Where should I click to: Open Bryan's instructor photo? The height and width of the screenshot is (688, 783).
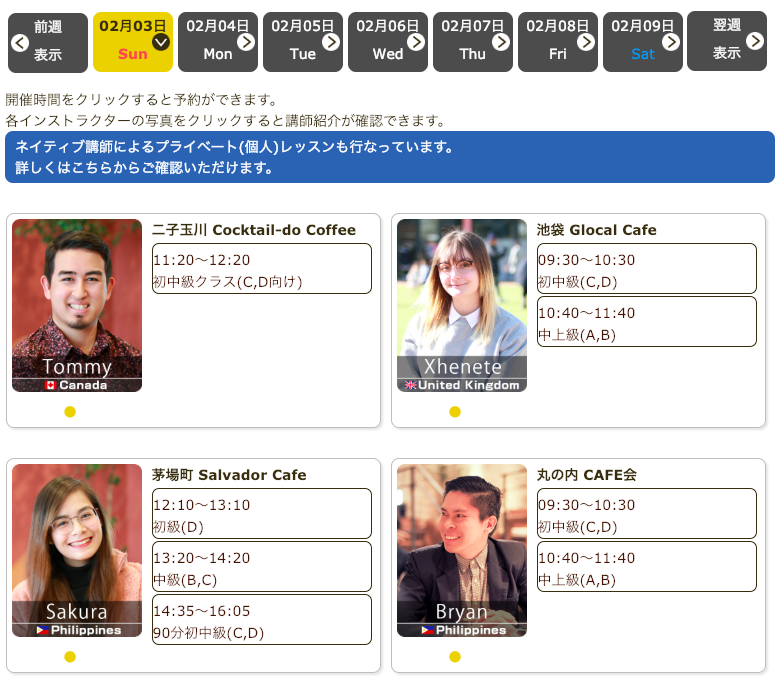click(462, 550)
